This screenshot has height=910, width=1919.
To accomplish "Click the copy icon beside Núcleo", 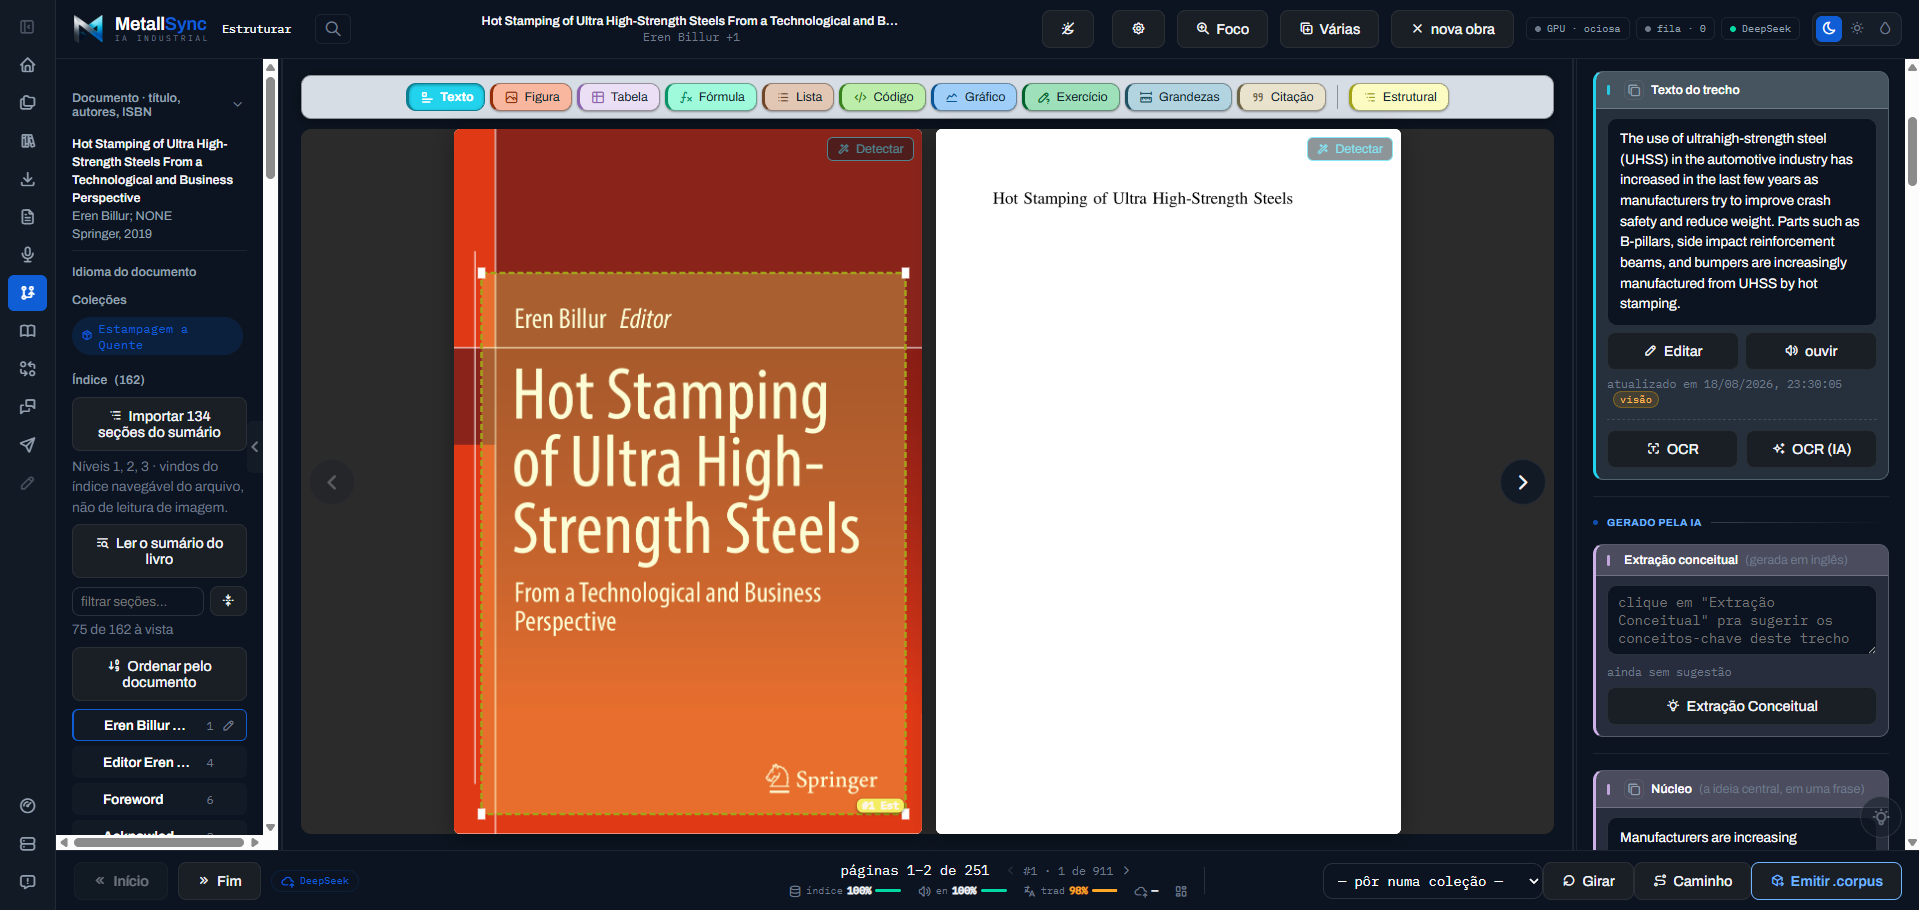I will click(x=1634, y=789).
